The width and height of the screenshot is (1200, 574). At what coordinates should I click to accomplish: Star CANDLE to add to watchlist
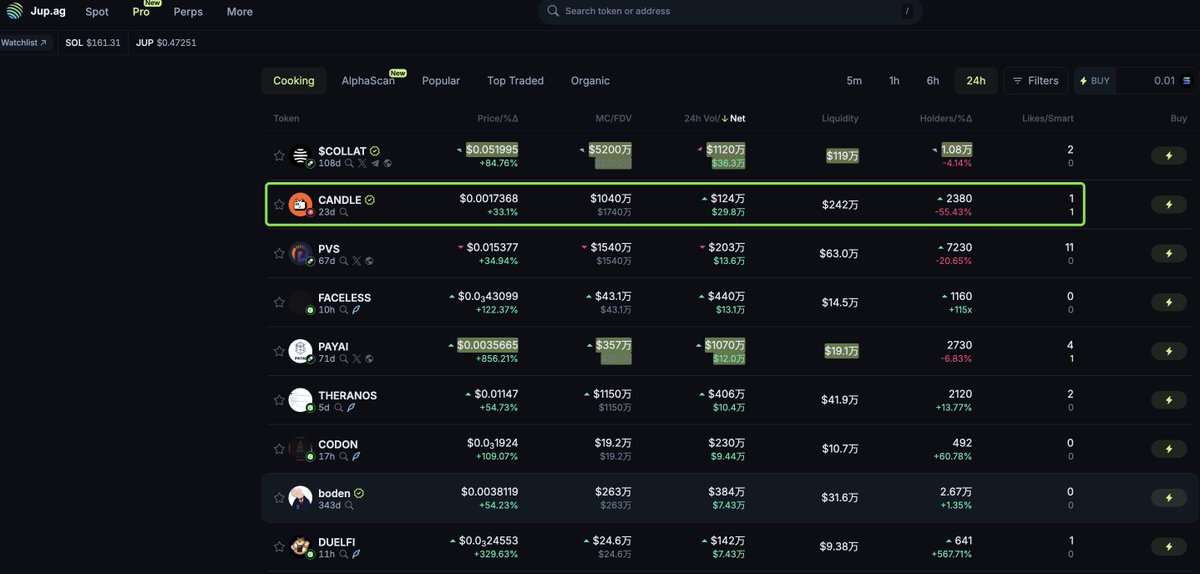tap(279, 204)
